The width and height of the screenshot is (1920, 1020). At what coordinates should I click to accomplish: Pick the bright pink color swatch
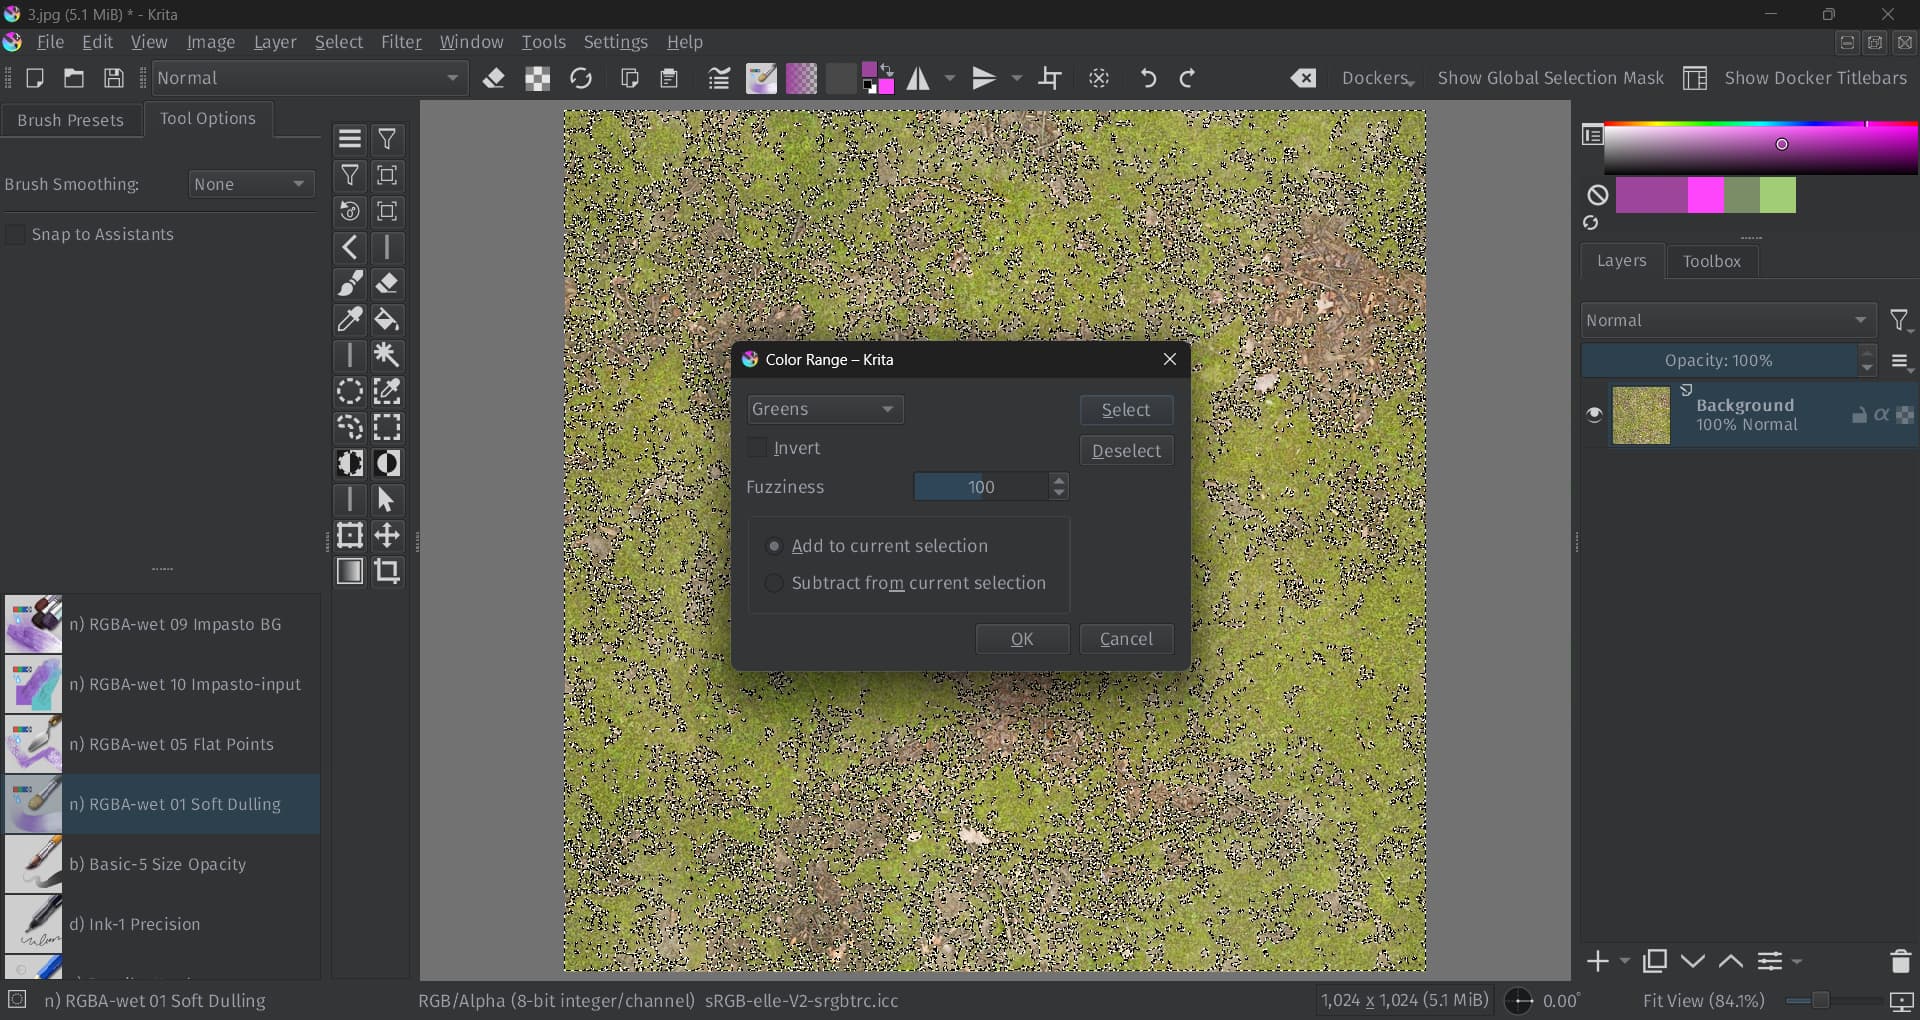pyautogui.click(x=1706, y=195)
